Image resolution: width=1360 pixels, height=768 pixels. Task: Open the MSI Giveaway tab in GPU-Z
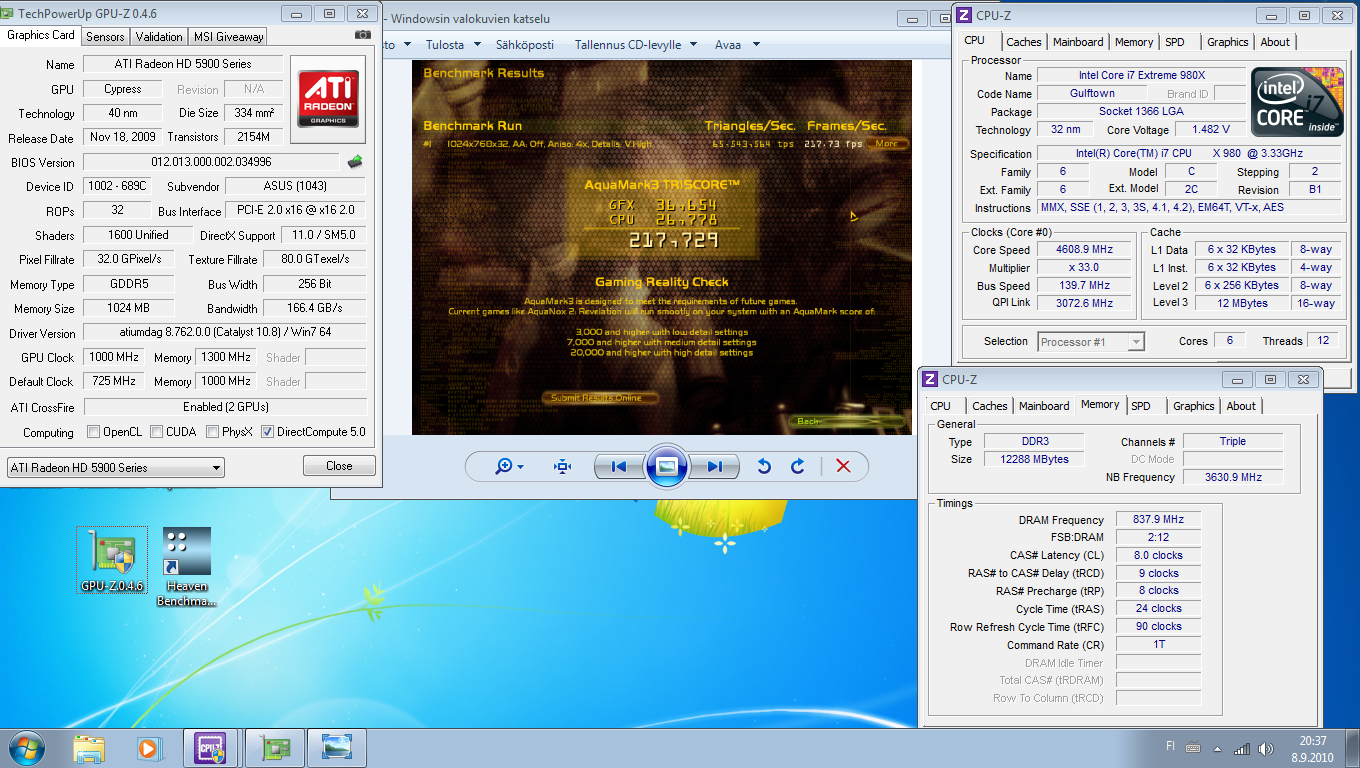[228, 36]
